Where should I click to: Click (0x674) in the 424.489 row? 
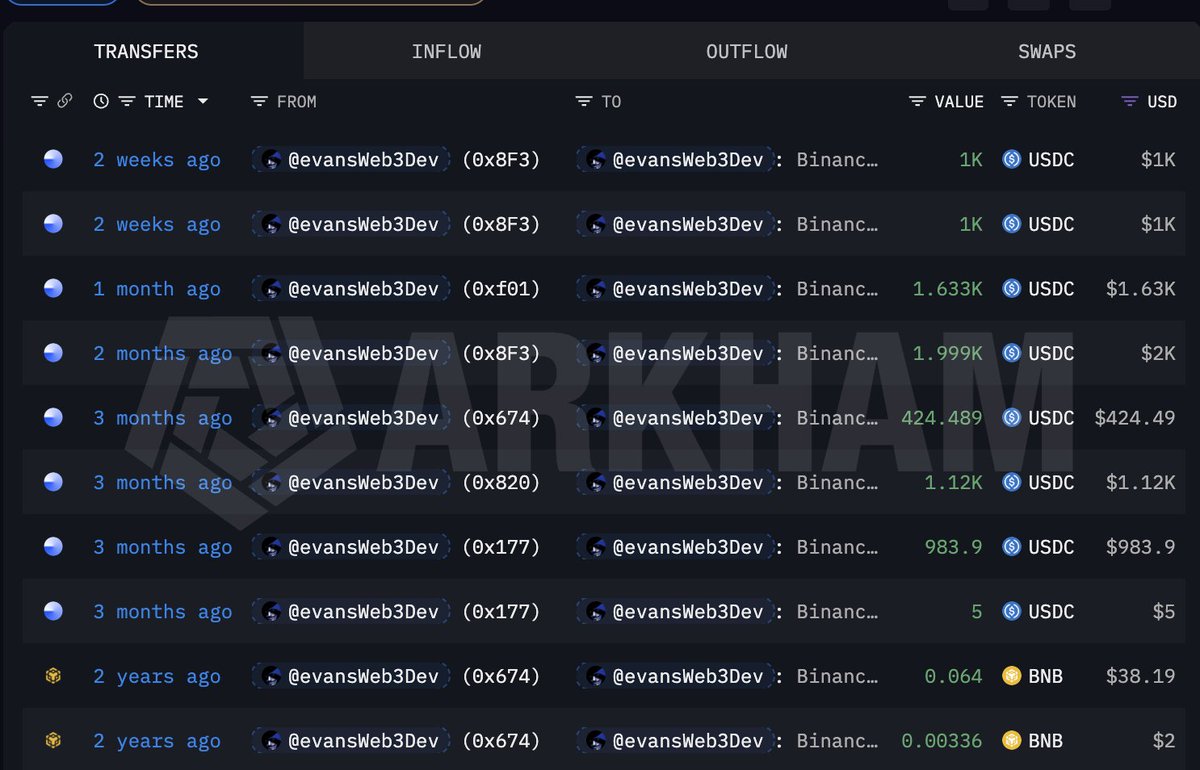[501, 417]
